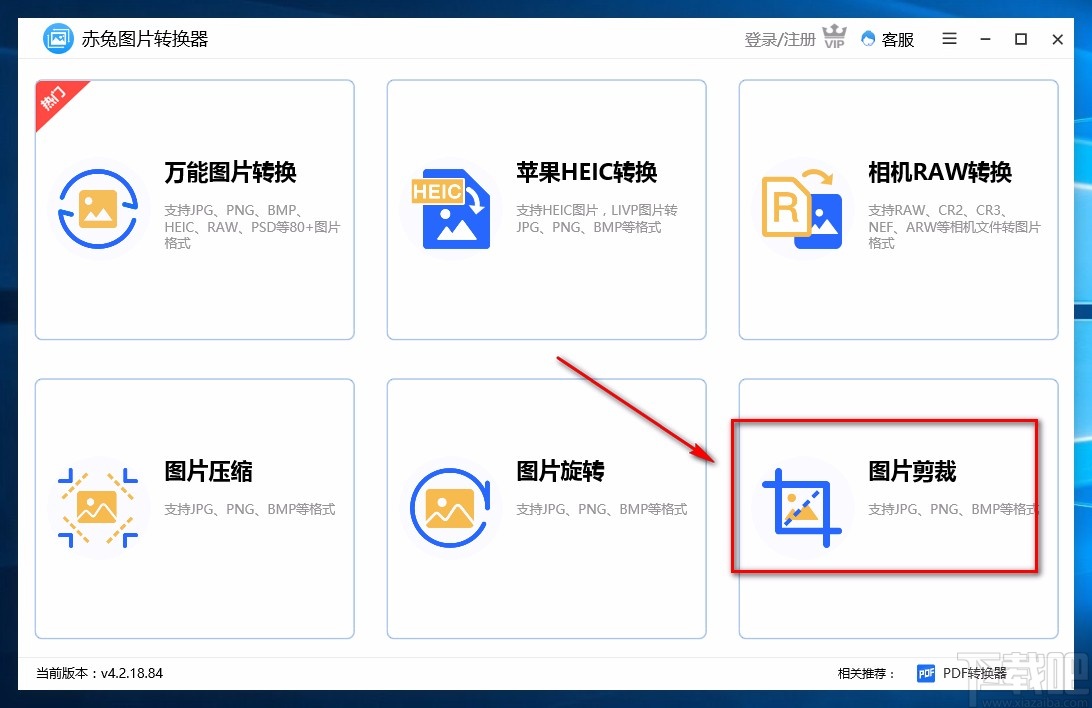Click the PDF转换器 icon in the status bar
This screenshot has height=708, width=1092.
[926, 673]
